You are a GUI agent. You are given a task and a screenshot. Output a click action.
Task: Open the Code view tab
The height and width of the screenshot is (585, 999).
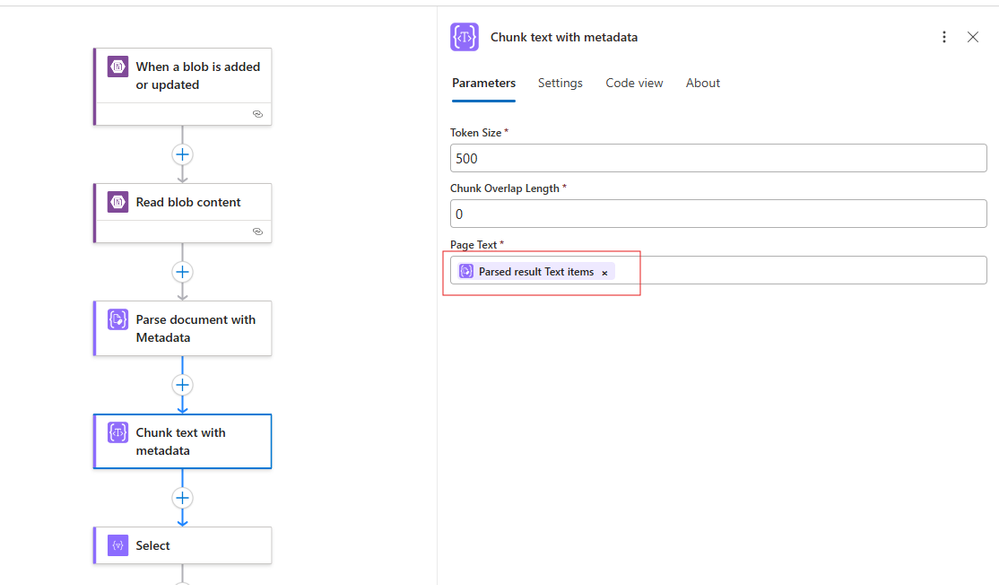pyautogui.click(x=634, y=83)
